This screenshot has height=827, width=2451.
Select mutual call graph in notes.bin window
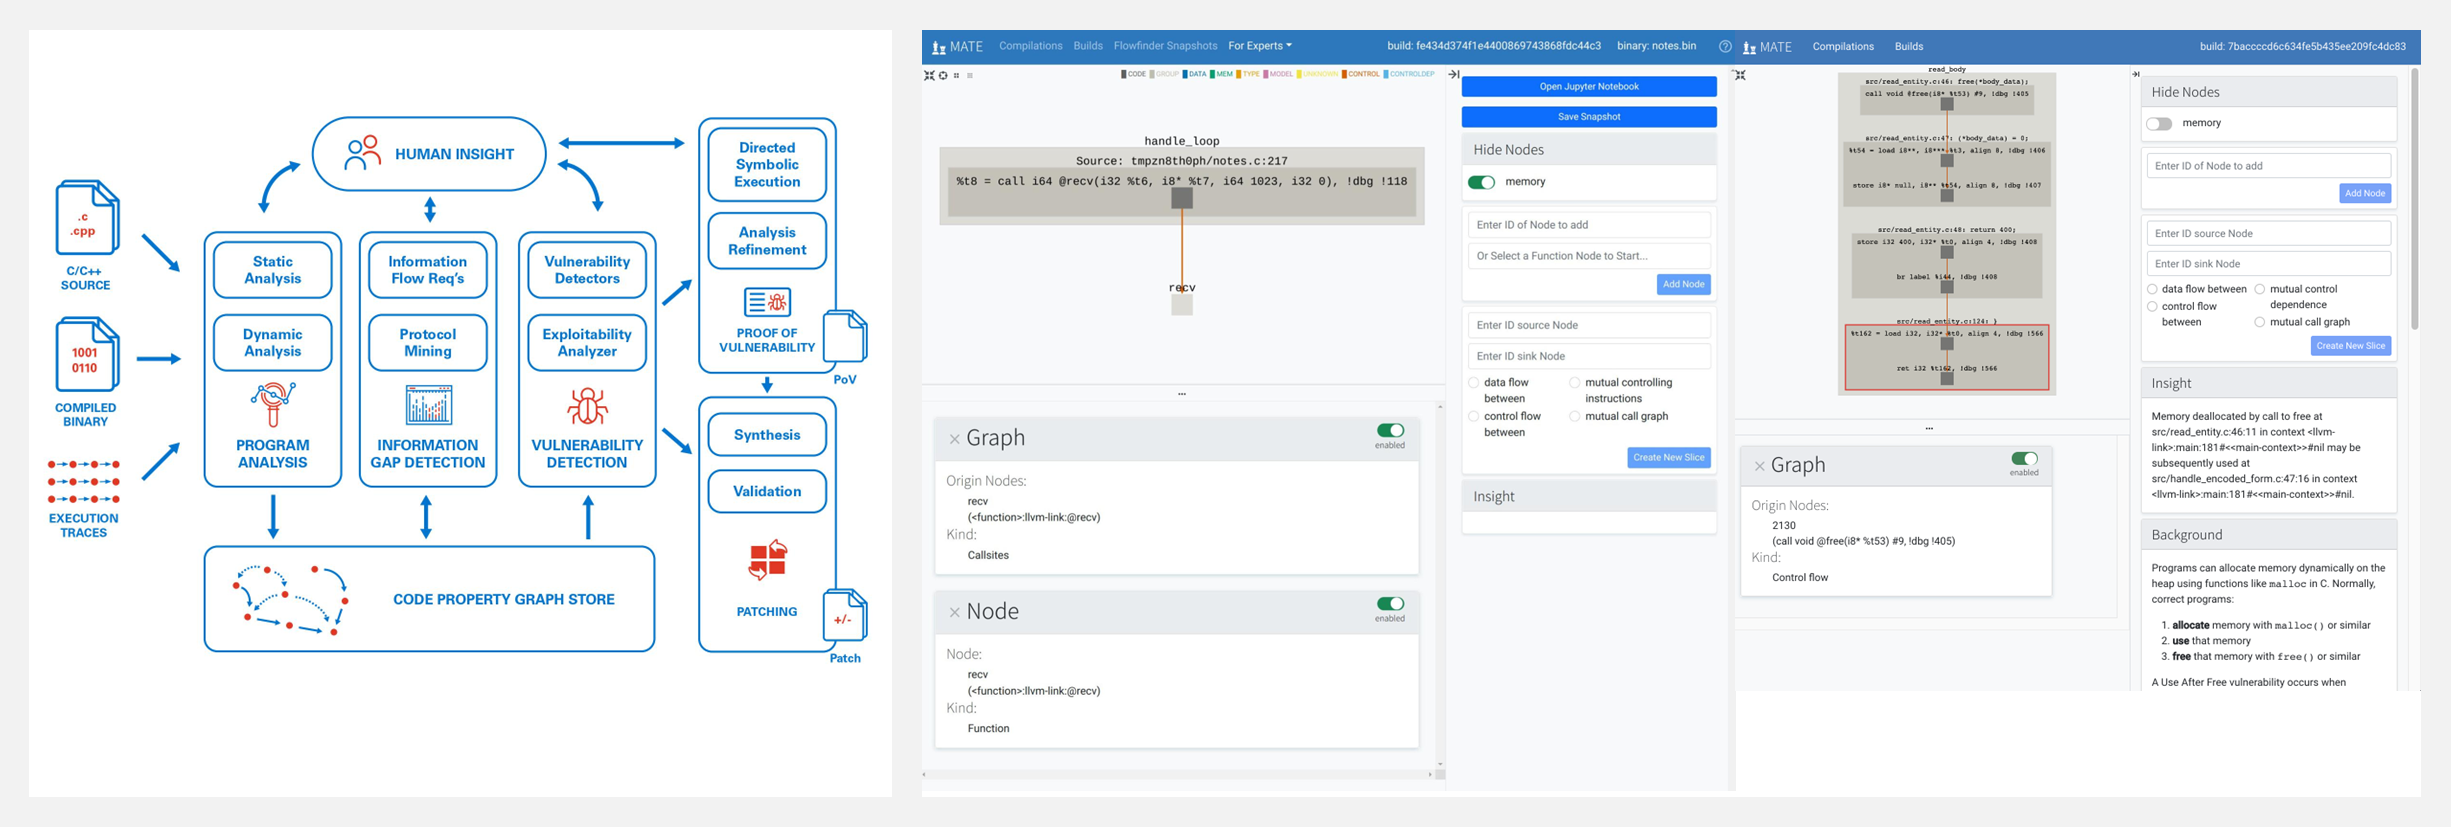pyautogui.click(x=1575, y=417)
